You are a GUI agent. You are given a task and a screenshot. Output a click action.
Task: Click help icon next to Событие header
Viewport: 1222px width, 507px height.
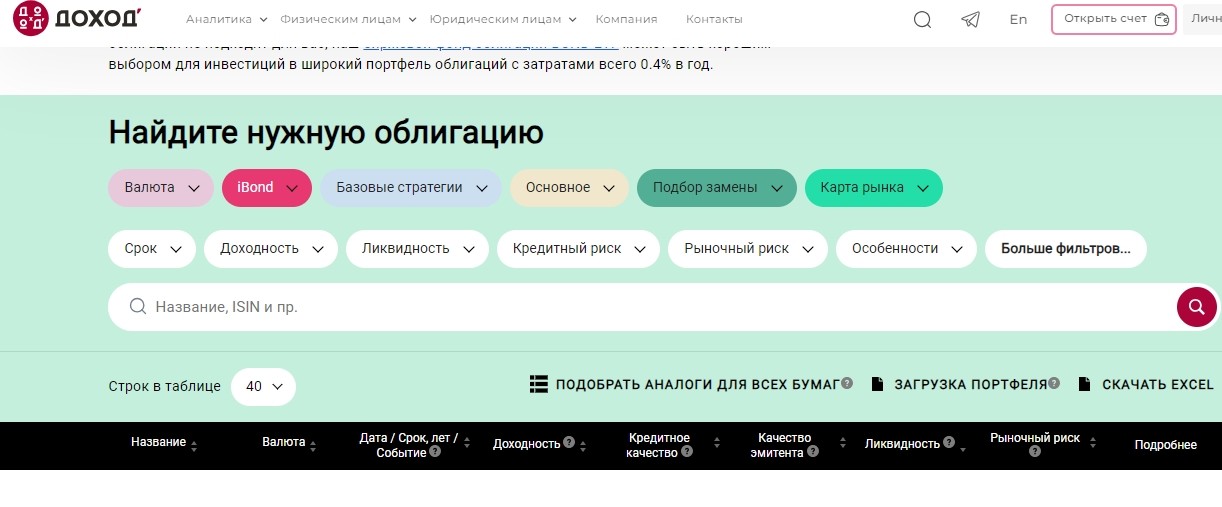coord(435,452)
